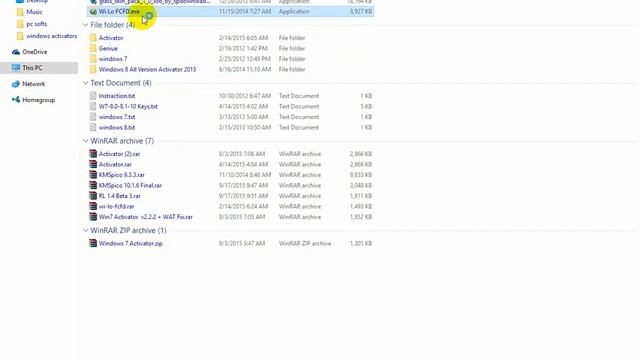Select the 'KMSpico 9.3.3.rar' file name
Viewport: 640px width, 360px height.
coord(122,175)
